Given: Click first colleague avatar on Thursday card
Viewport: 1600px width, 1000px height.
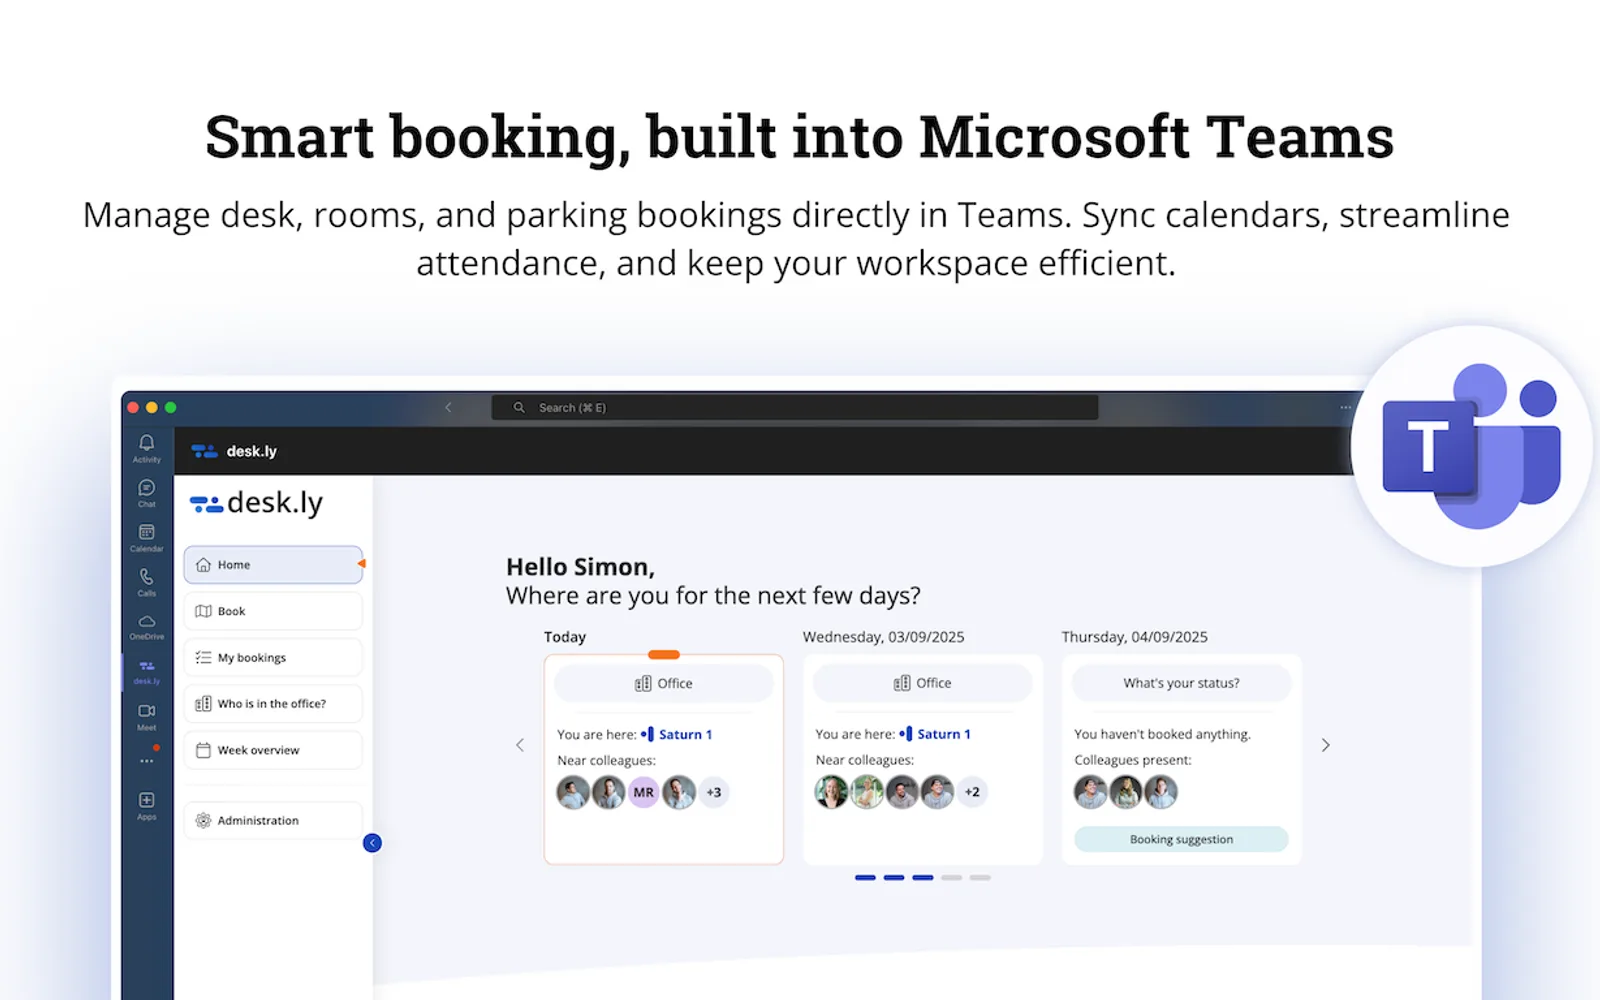Looking at the screenshot, I should 1090,792.
